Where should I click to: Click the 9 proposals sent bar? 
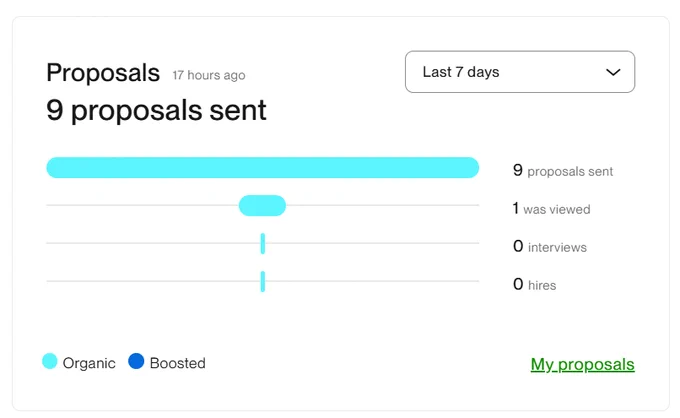263,168
